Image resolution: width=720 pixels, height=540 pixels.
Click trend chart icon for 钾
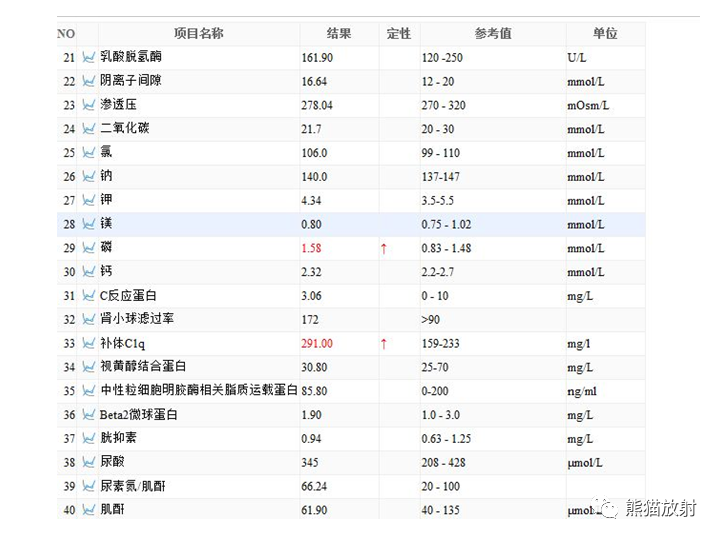[88, 200]
